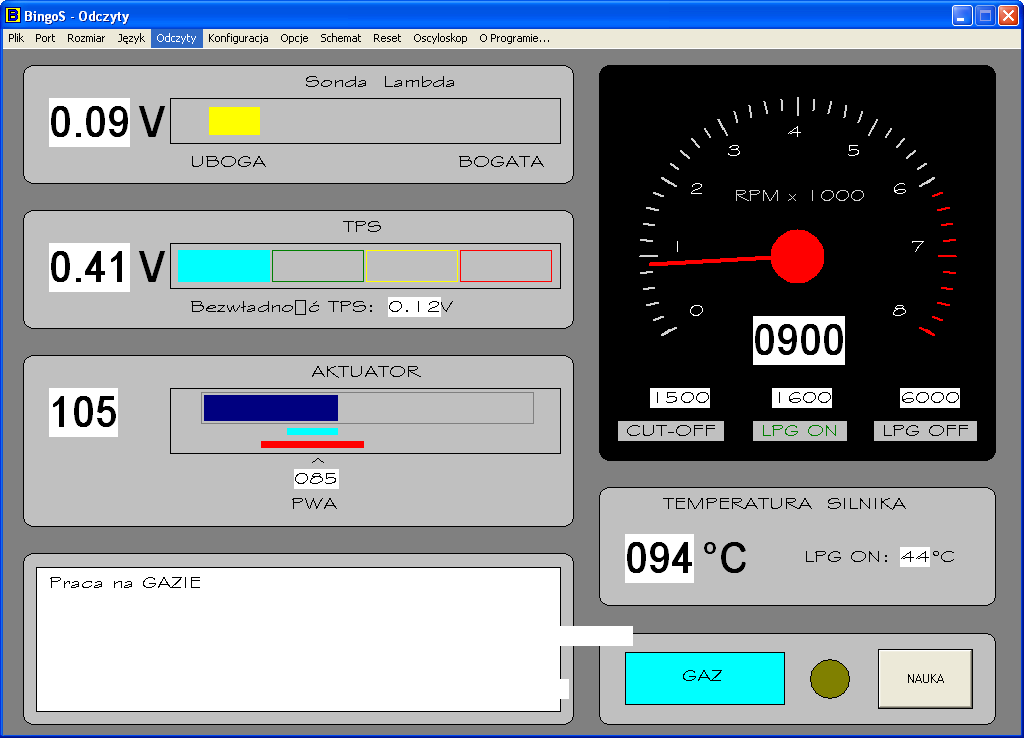
Task: Click the 1500 cut-off RPM field
Action: pyautogui.click(x=680, y=398)
